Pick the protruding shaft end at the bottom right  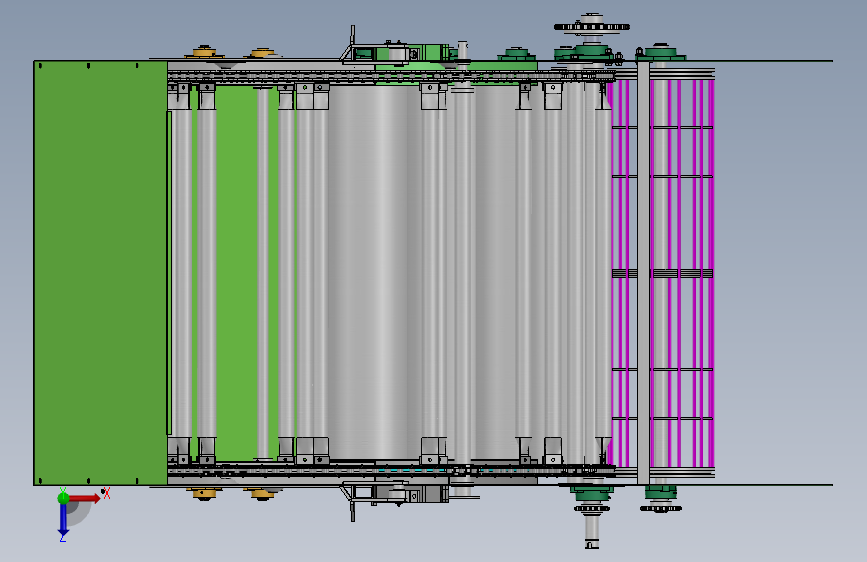[x=592, y=532]
